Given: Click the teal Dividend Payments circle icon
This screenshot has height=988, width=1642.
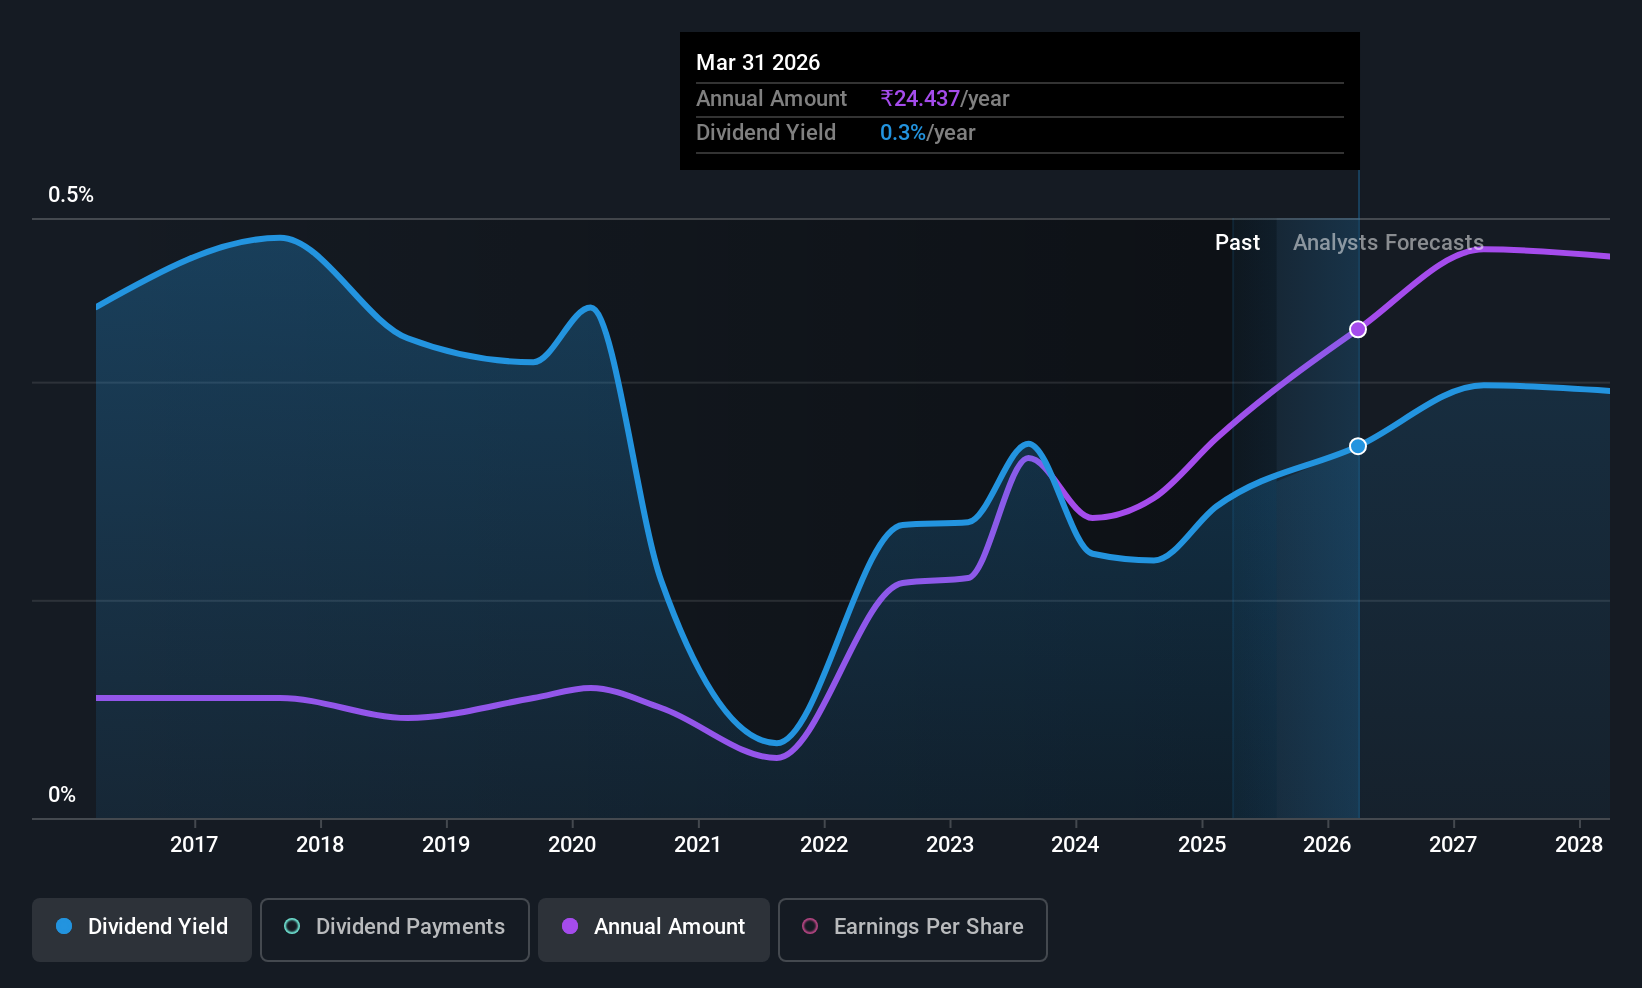Looking at the screenshot, I should [x=292, y=926].
